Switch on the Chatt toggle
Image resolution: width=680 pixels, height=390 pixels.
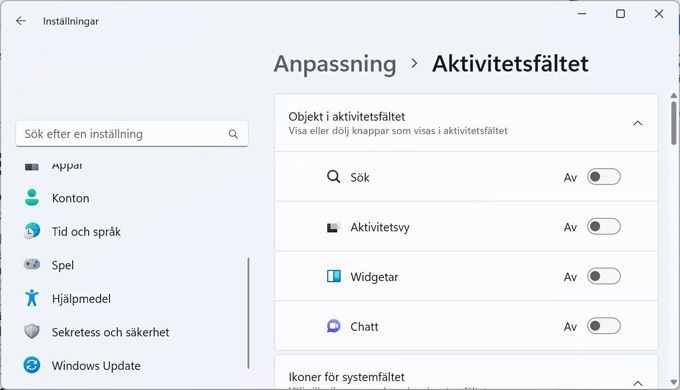604,326
